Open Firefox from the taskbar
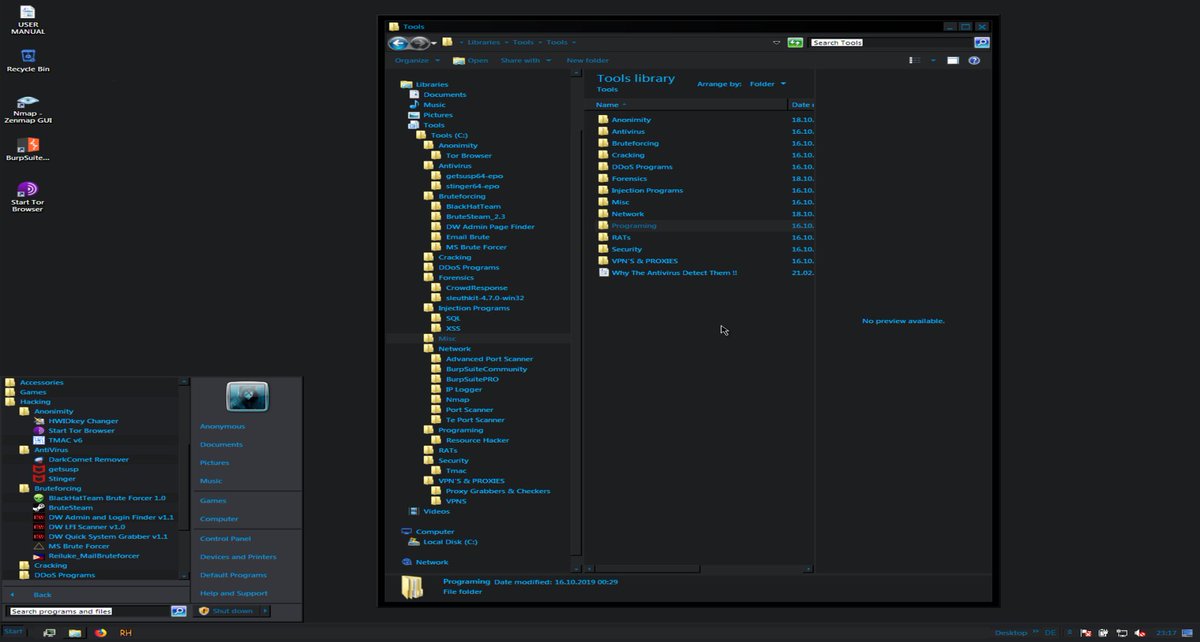Screen dimensions: 1200x642 [100, 632]
